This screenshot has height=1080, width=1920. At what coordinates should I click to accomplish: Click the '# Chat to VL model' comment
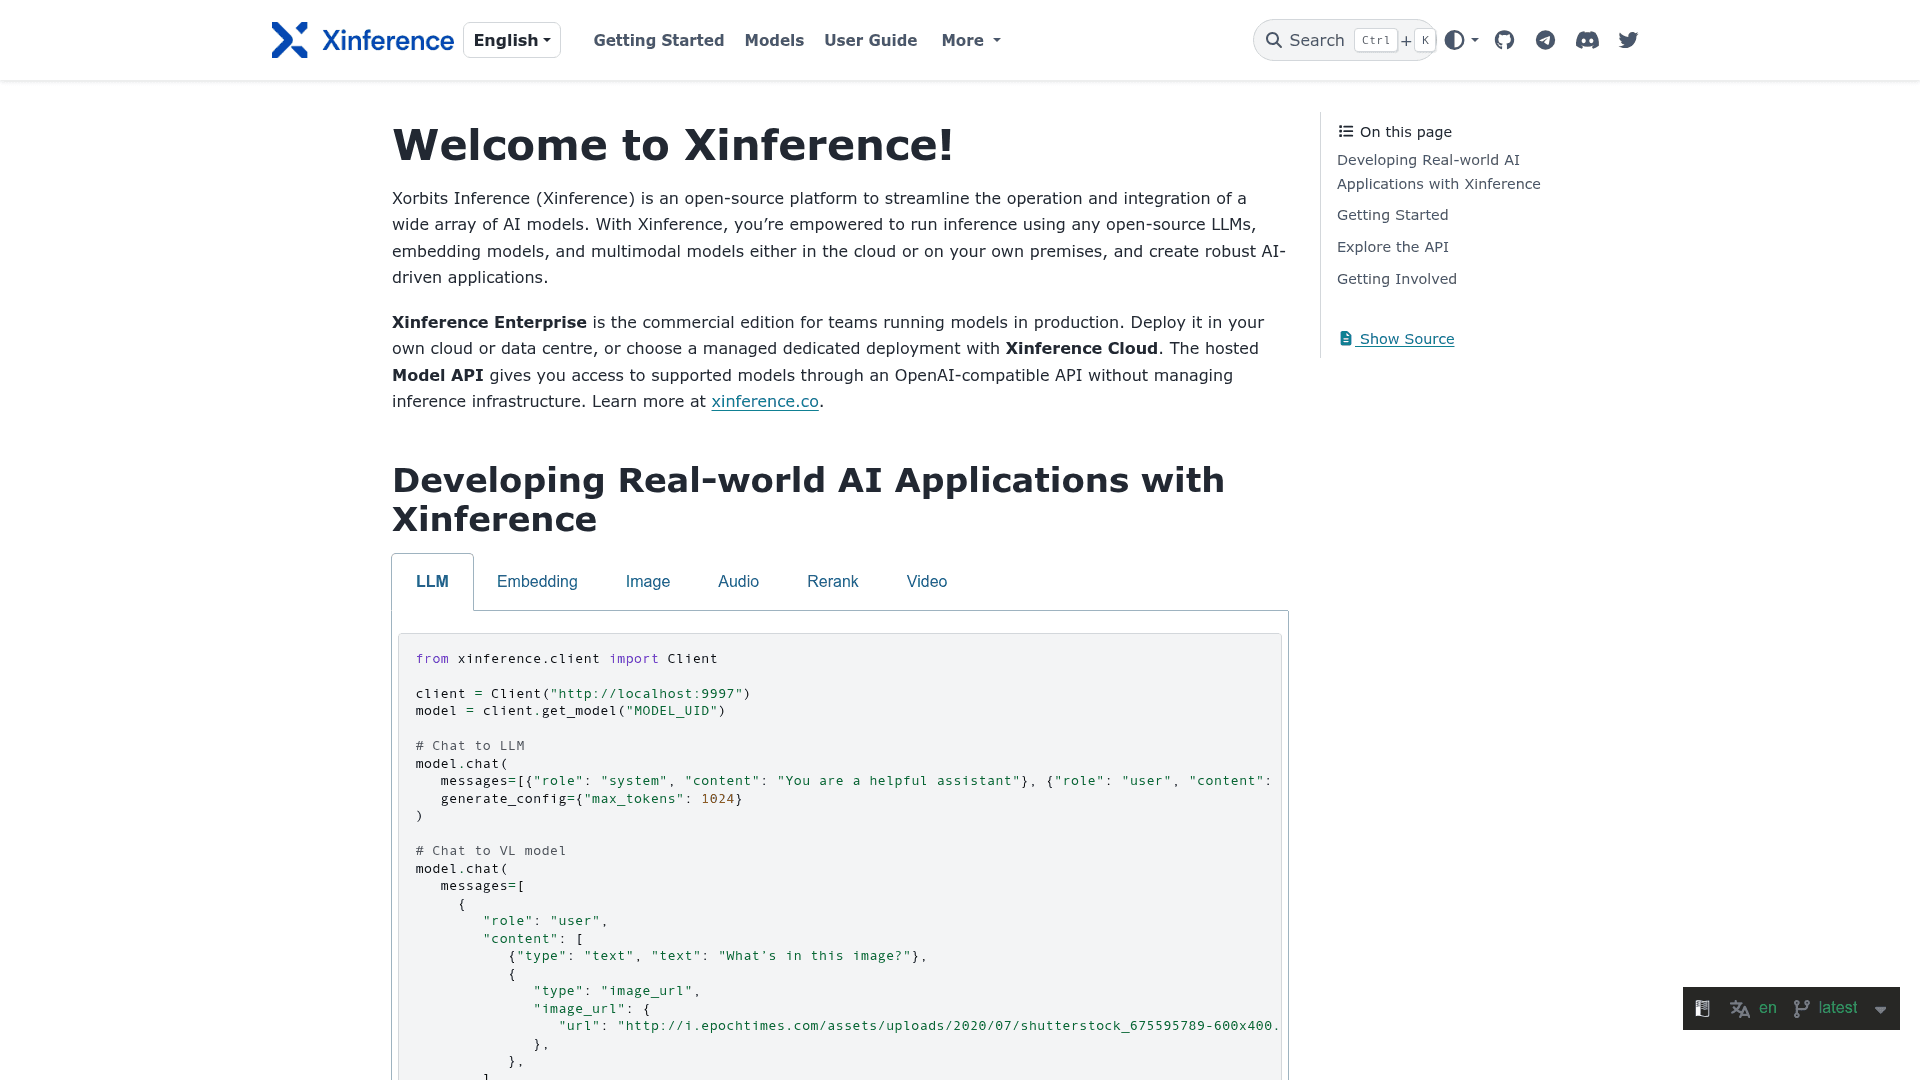(491, 851)
